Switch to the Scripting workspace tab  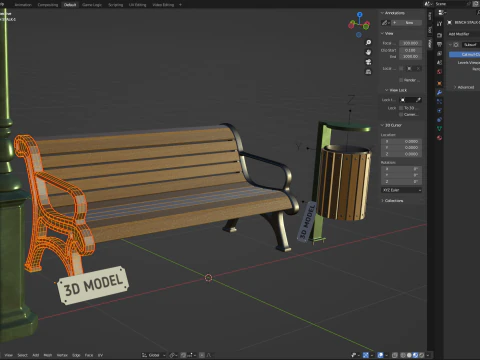(116, 5)
